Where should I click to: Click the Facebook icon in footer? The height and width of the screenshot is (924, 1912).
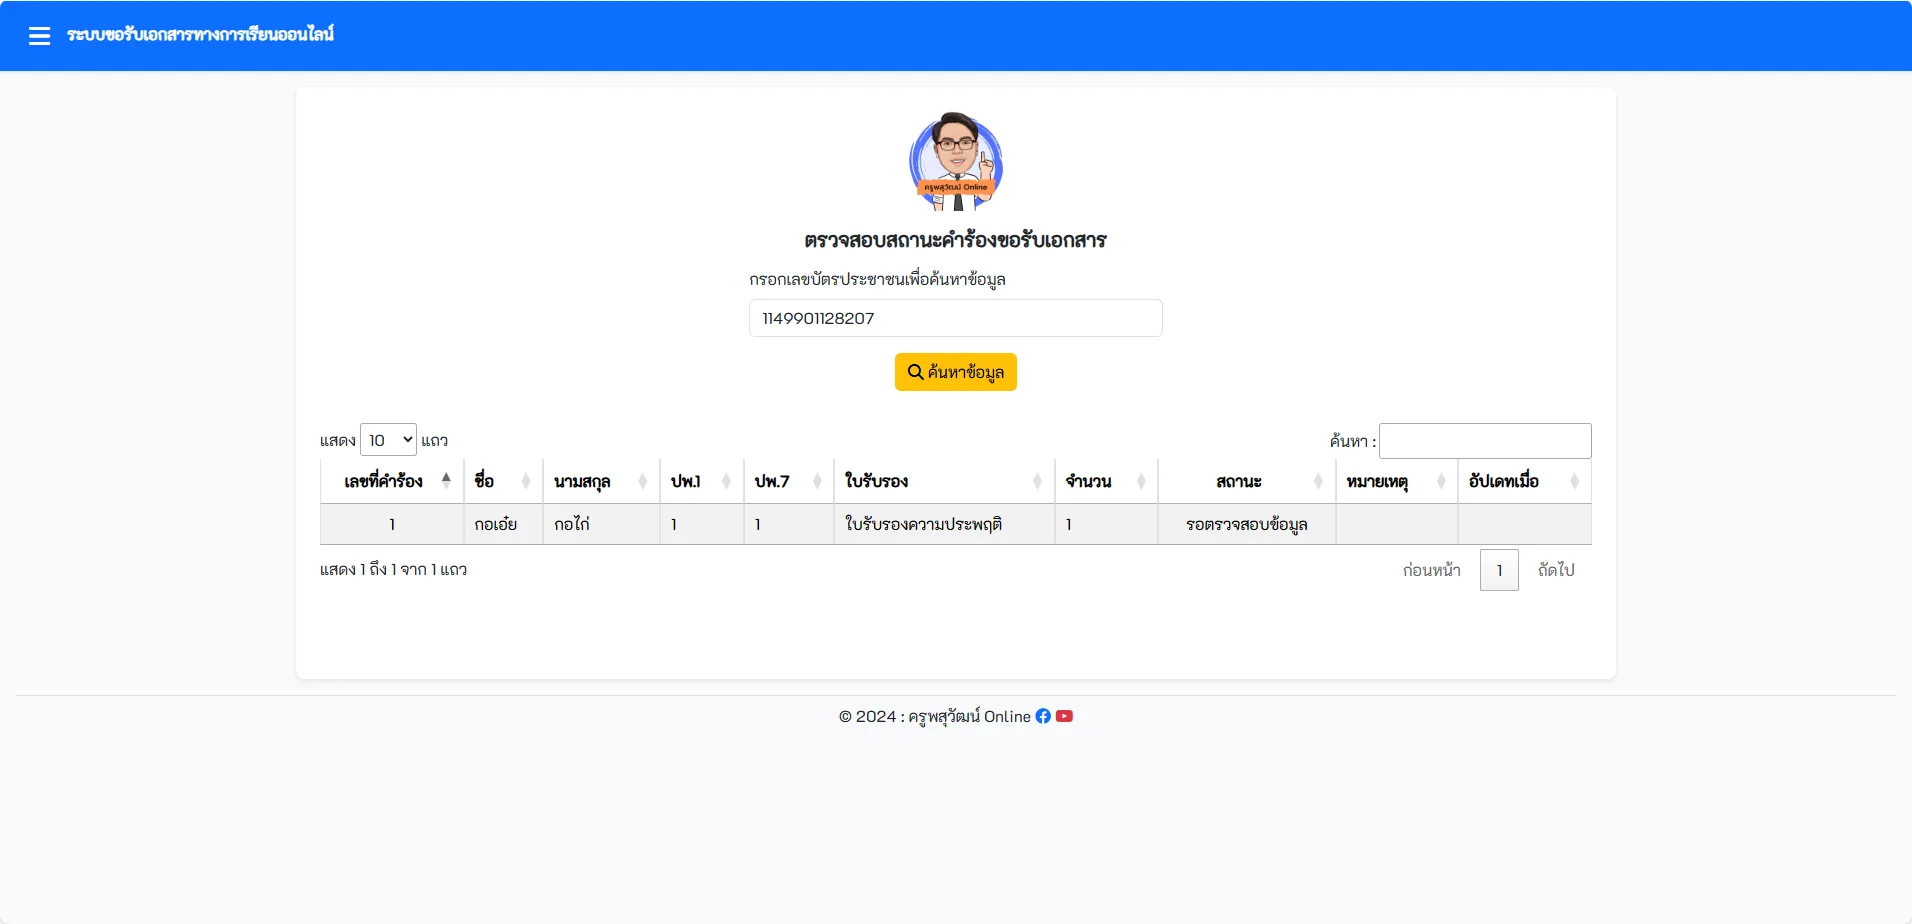(x=1043, y=716)
